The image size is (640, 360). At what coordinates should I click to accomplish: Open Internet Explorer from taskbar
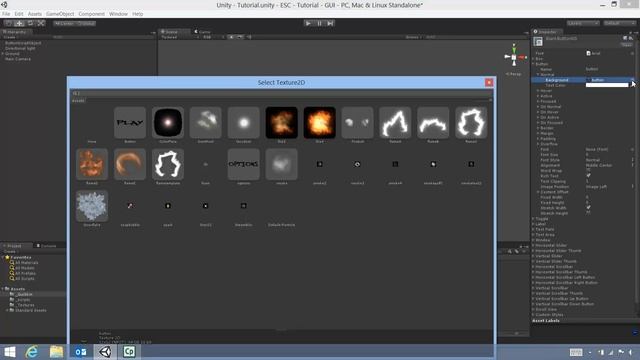tap(32, 352)
